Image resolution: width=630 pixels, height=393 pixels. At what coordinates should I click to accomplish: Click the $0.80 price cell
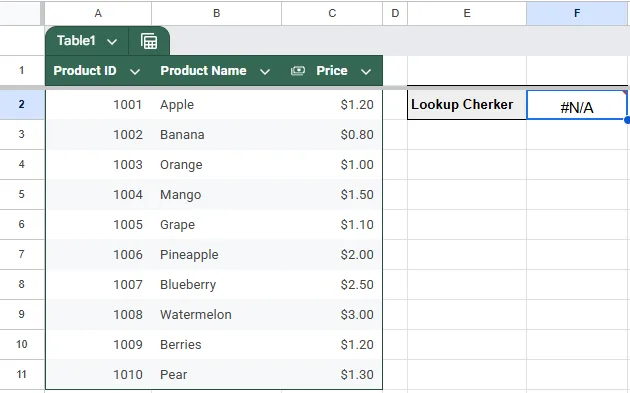click(x=332, y=135)
